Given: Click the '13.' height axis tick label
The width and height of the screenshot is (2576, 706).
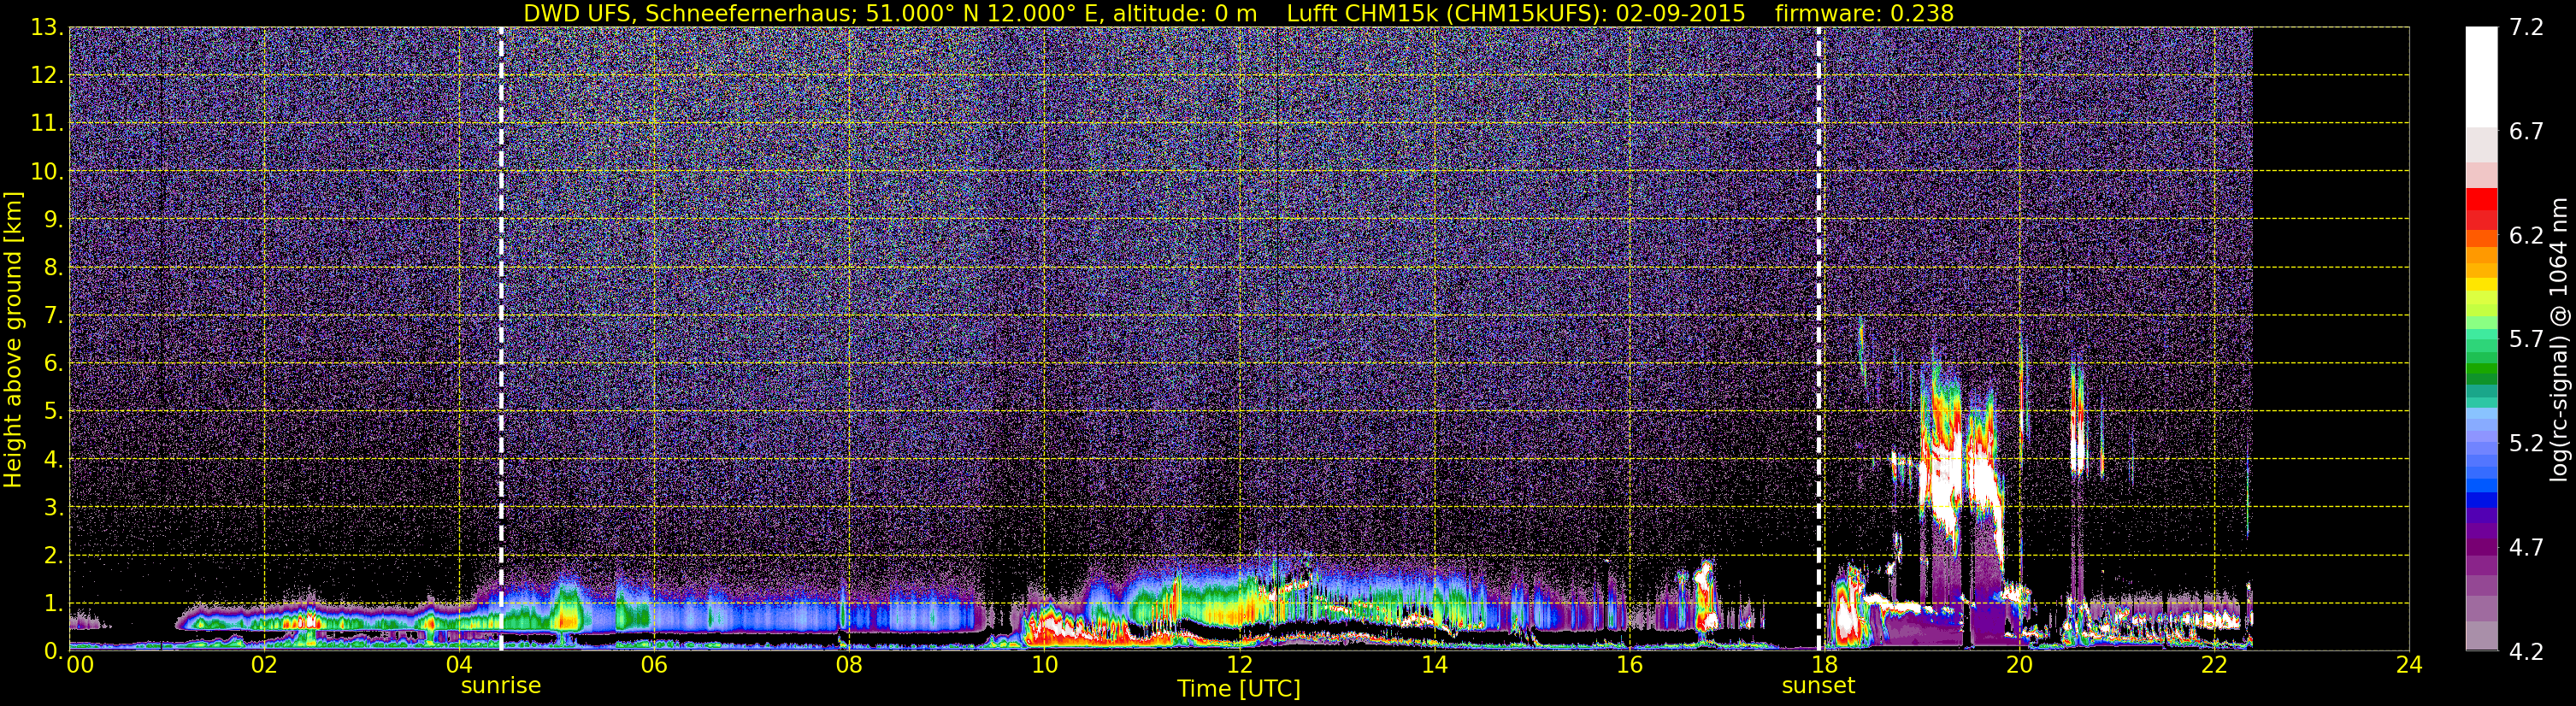Looking at the screenshot, I should (46, 27).
